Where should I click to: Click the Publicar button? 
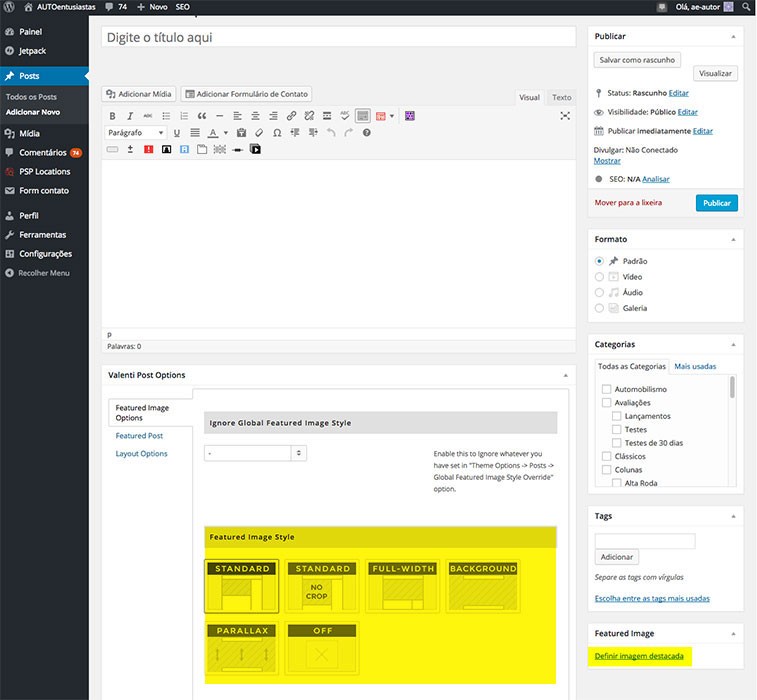click(x=716, y=202)
